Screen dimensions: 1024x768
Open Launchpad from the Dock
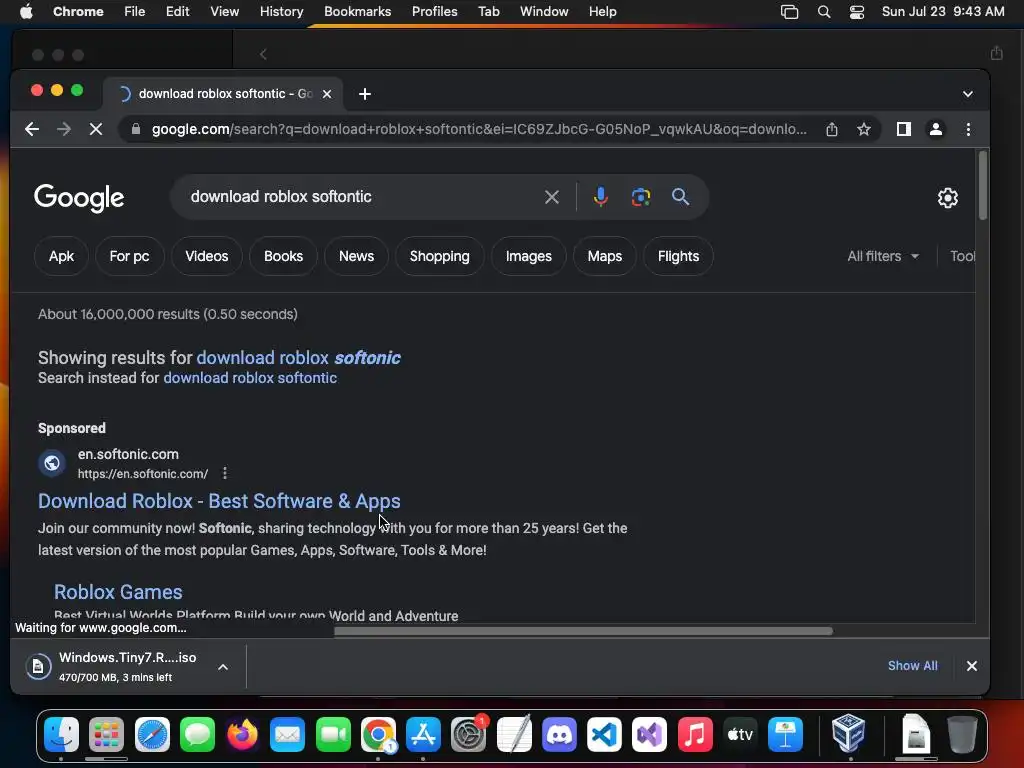(106, 735)
